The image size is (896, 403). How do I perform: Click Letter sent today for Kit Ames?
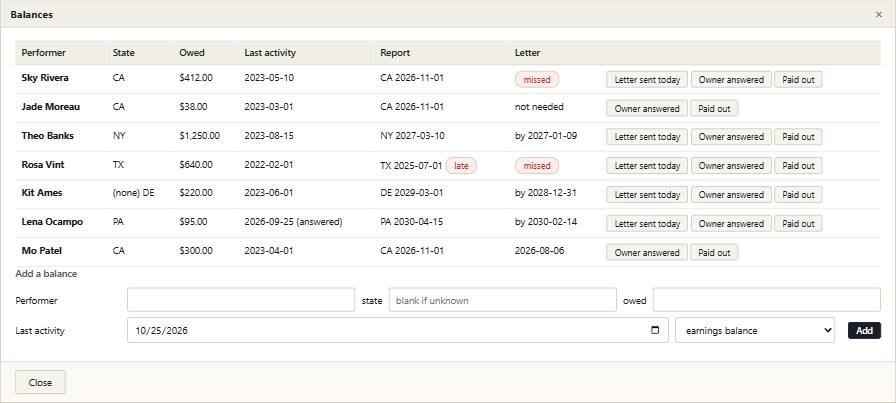click(647, 194)
